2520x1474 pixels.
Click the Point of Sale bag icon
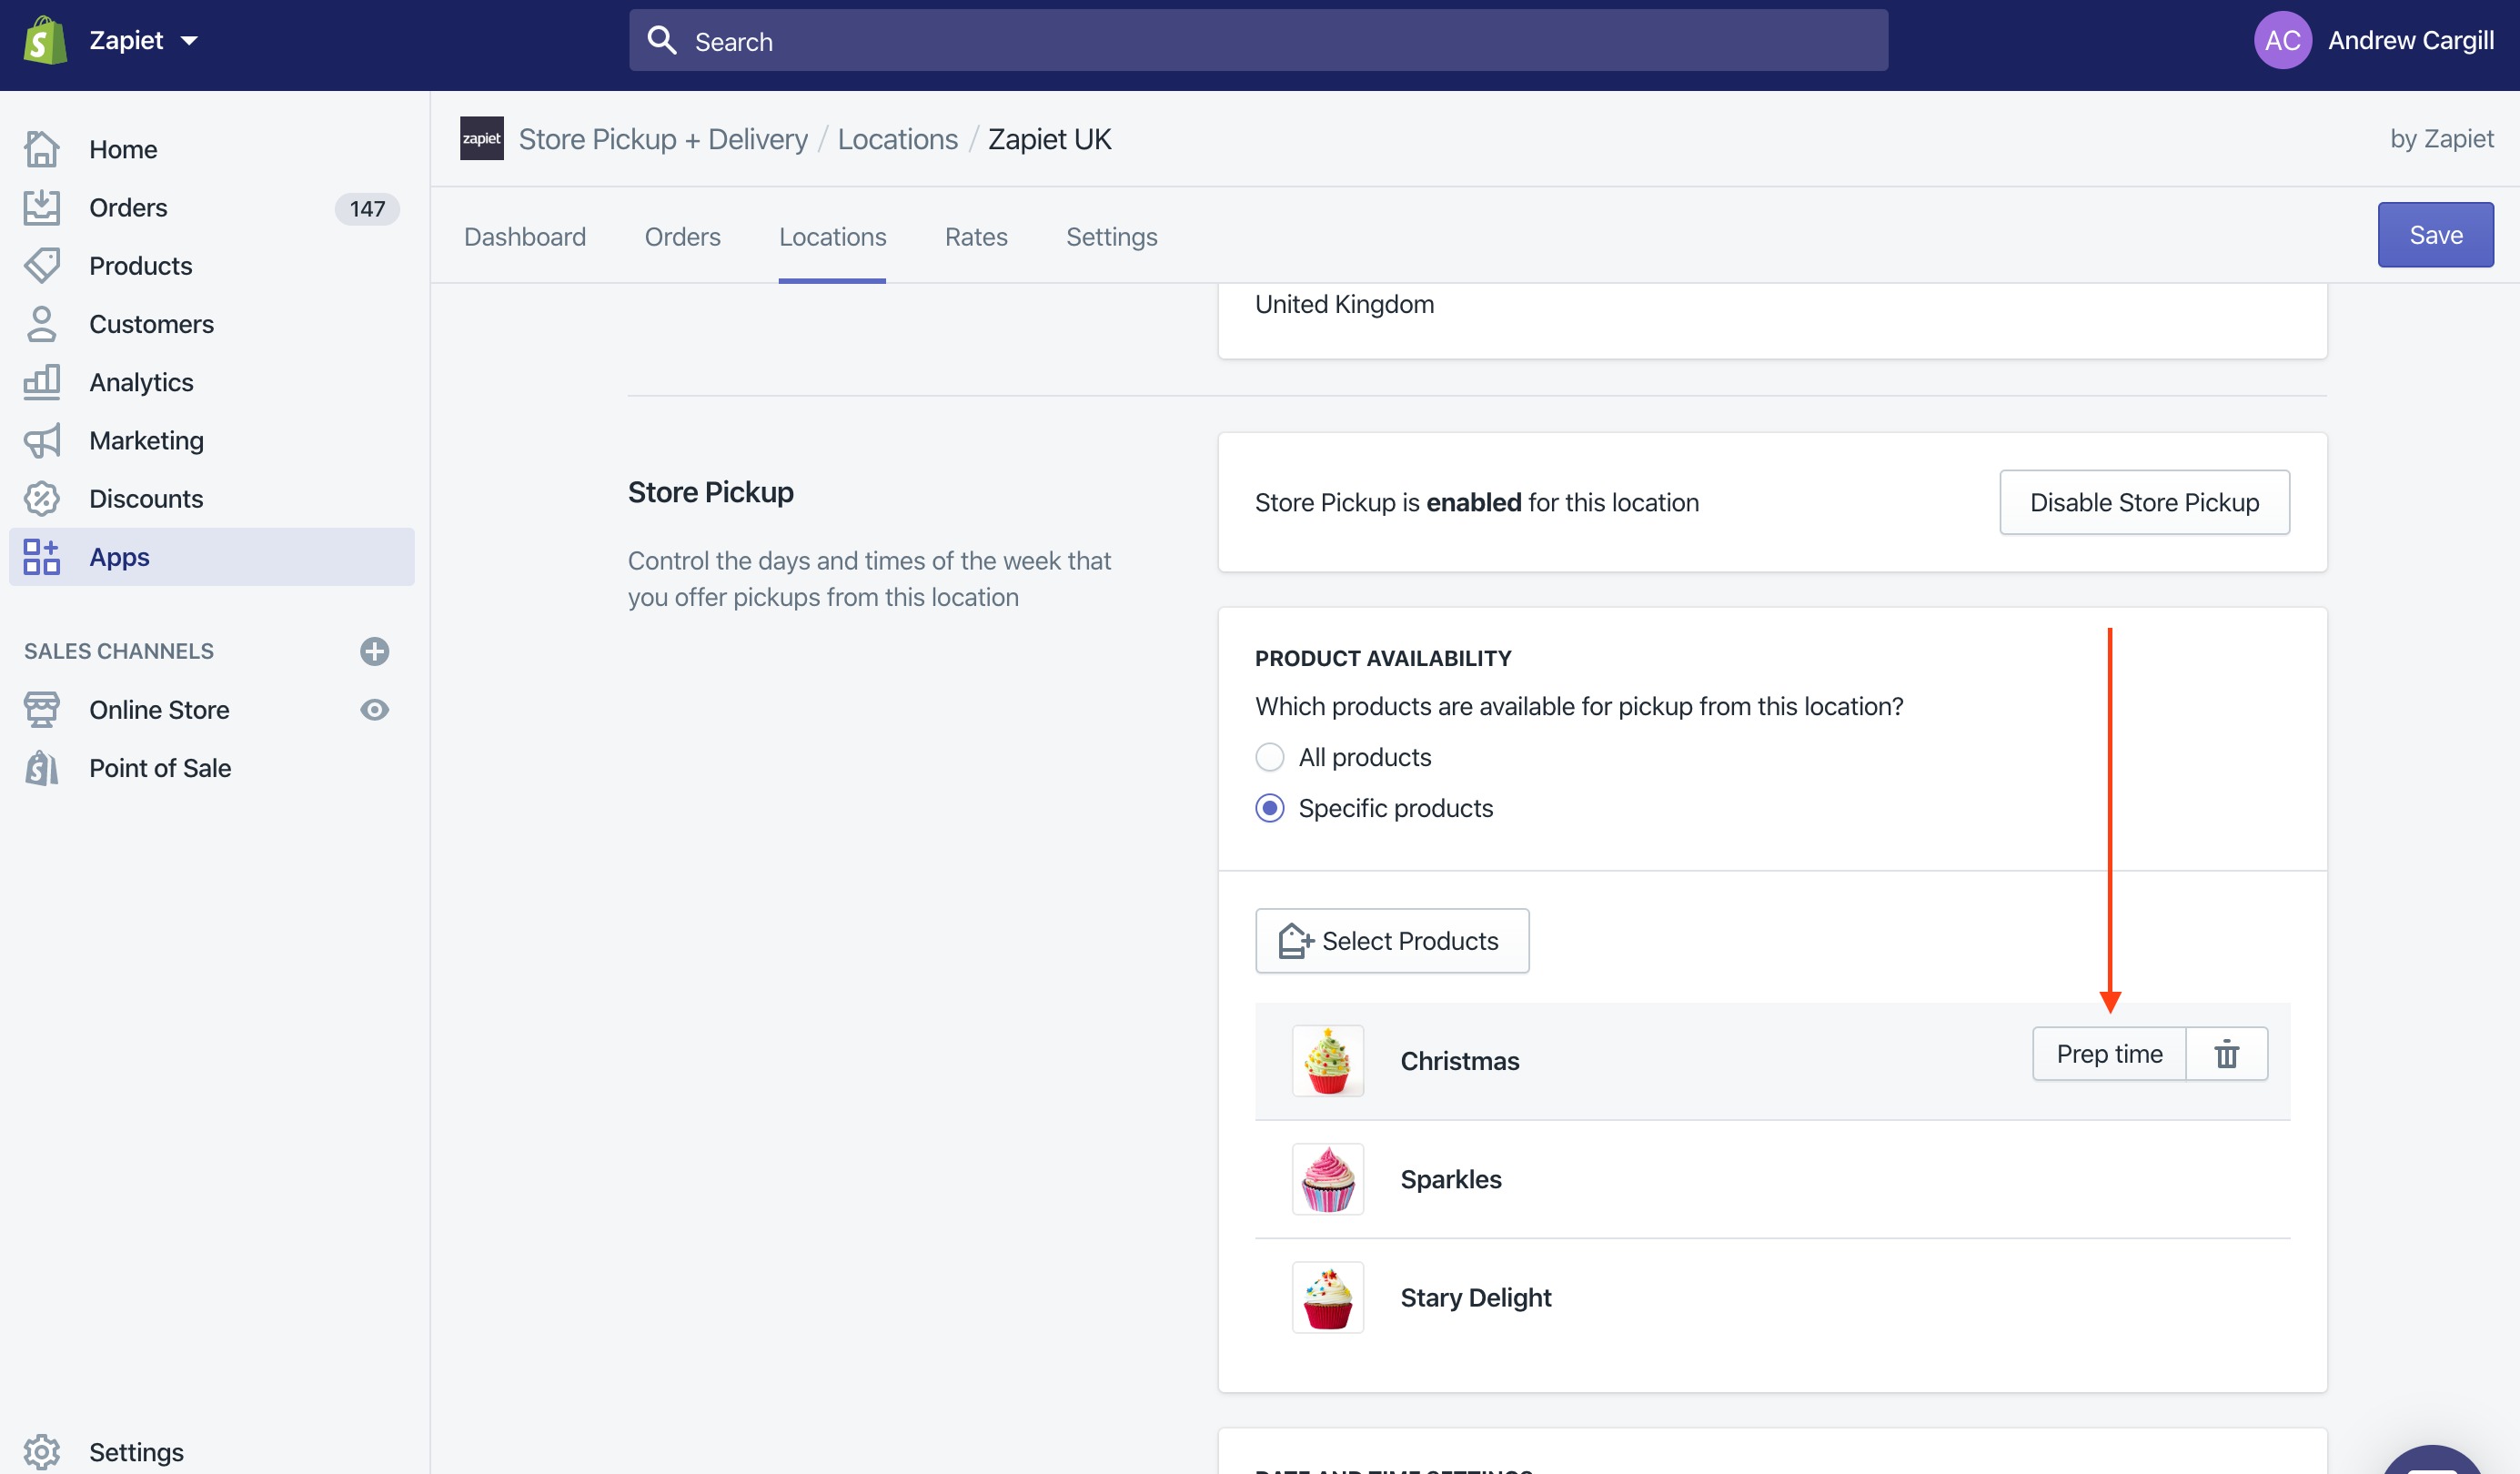pos(42,768)
